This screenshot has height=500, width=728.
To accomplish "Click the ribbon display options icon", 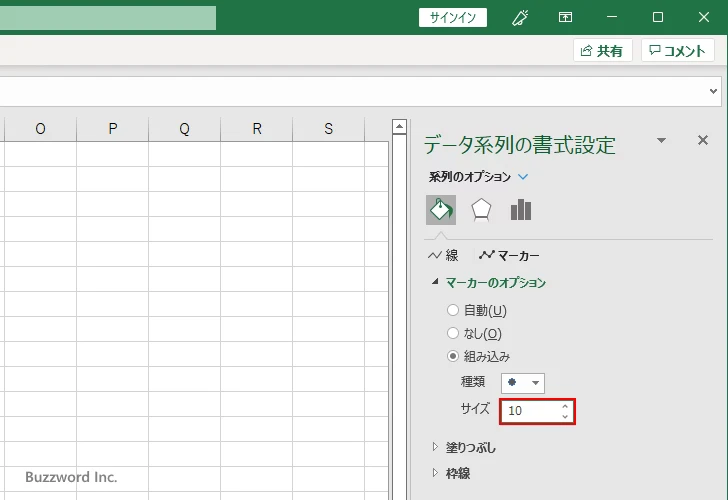I will (566, 17).
